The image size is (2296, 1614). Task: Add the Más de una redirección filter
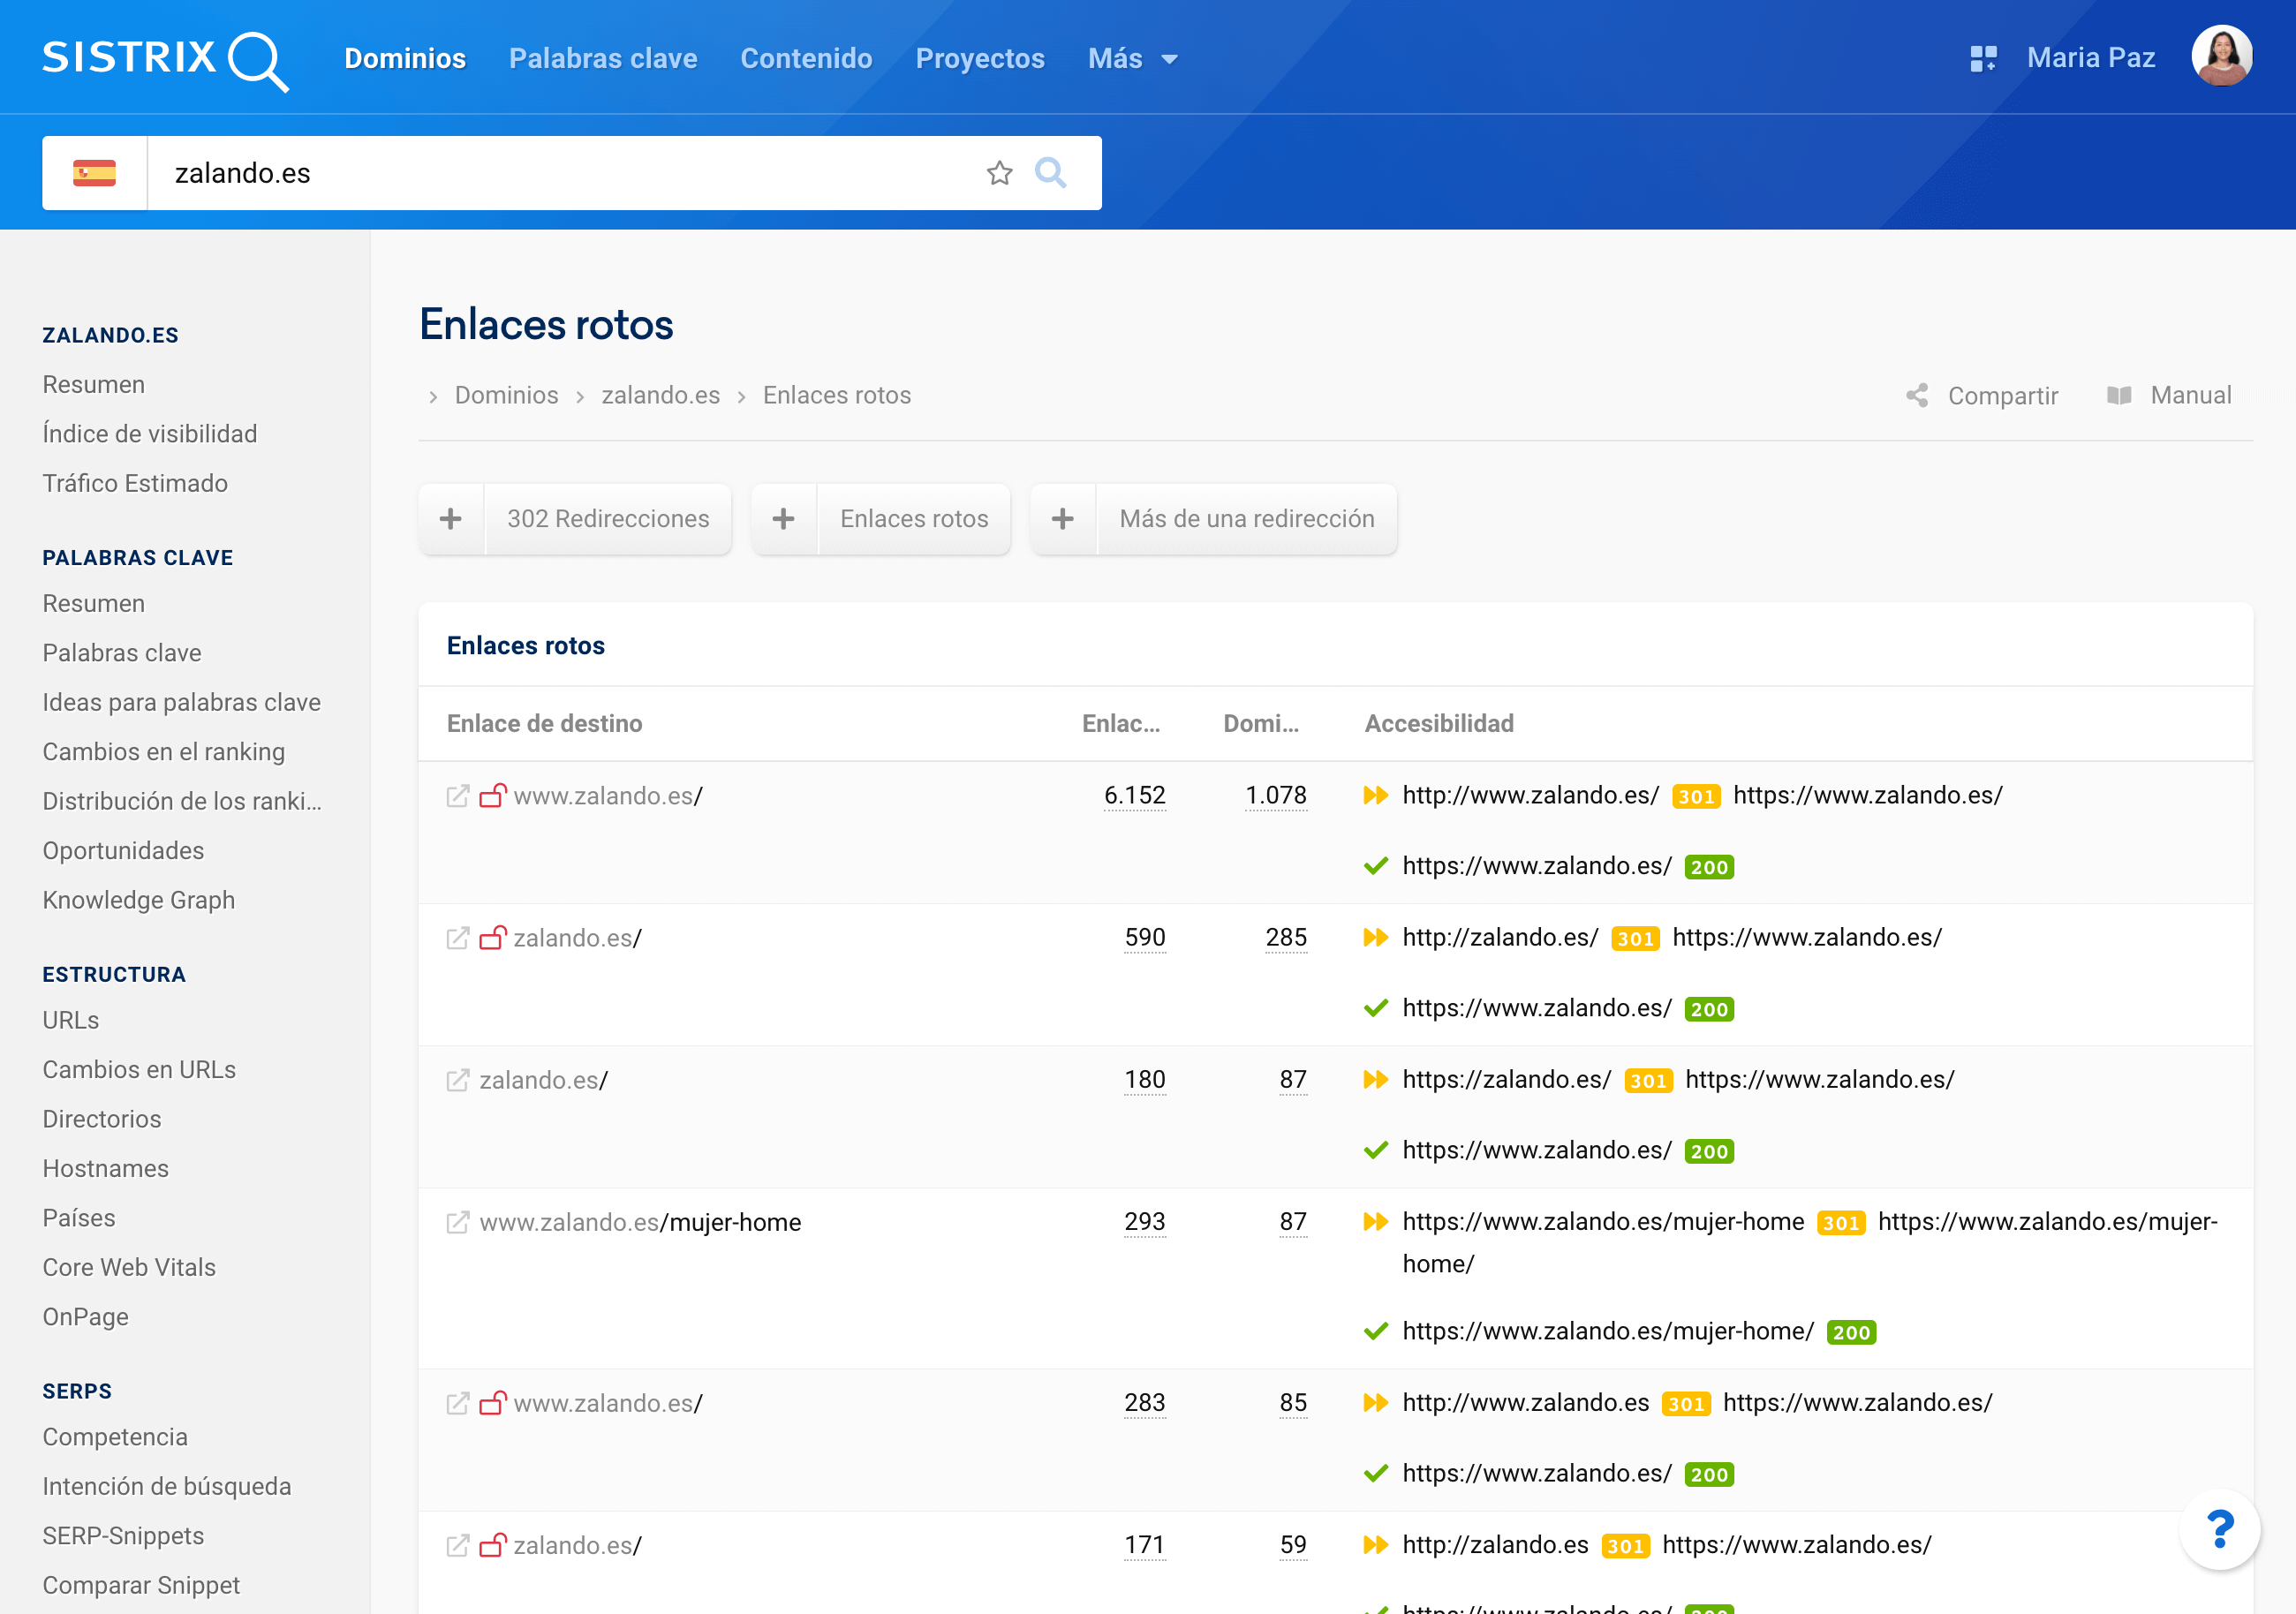(x=1063, y=519)
